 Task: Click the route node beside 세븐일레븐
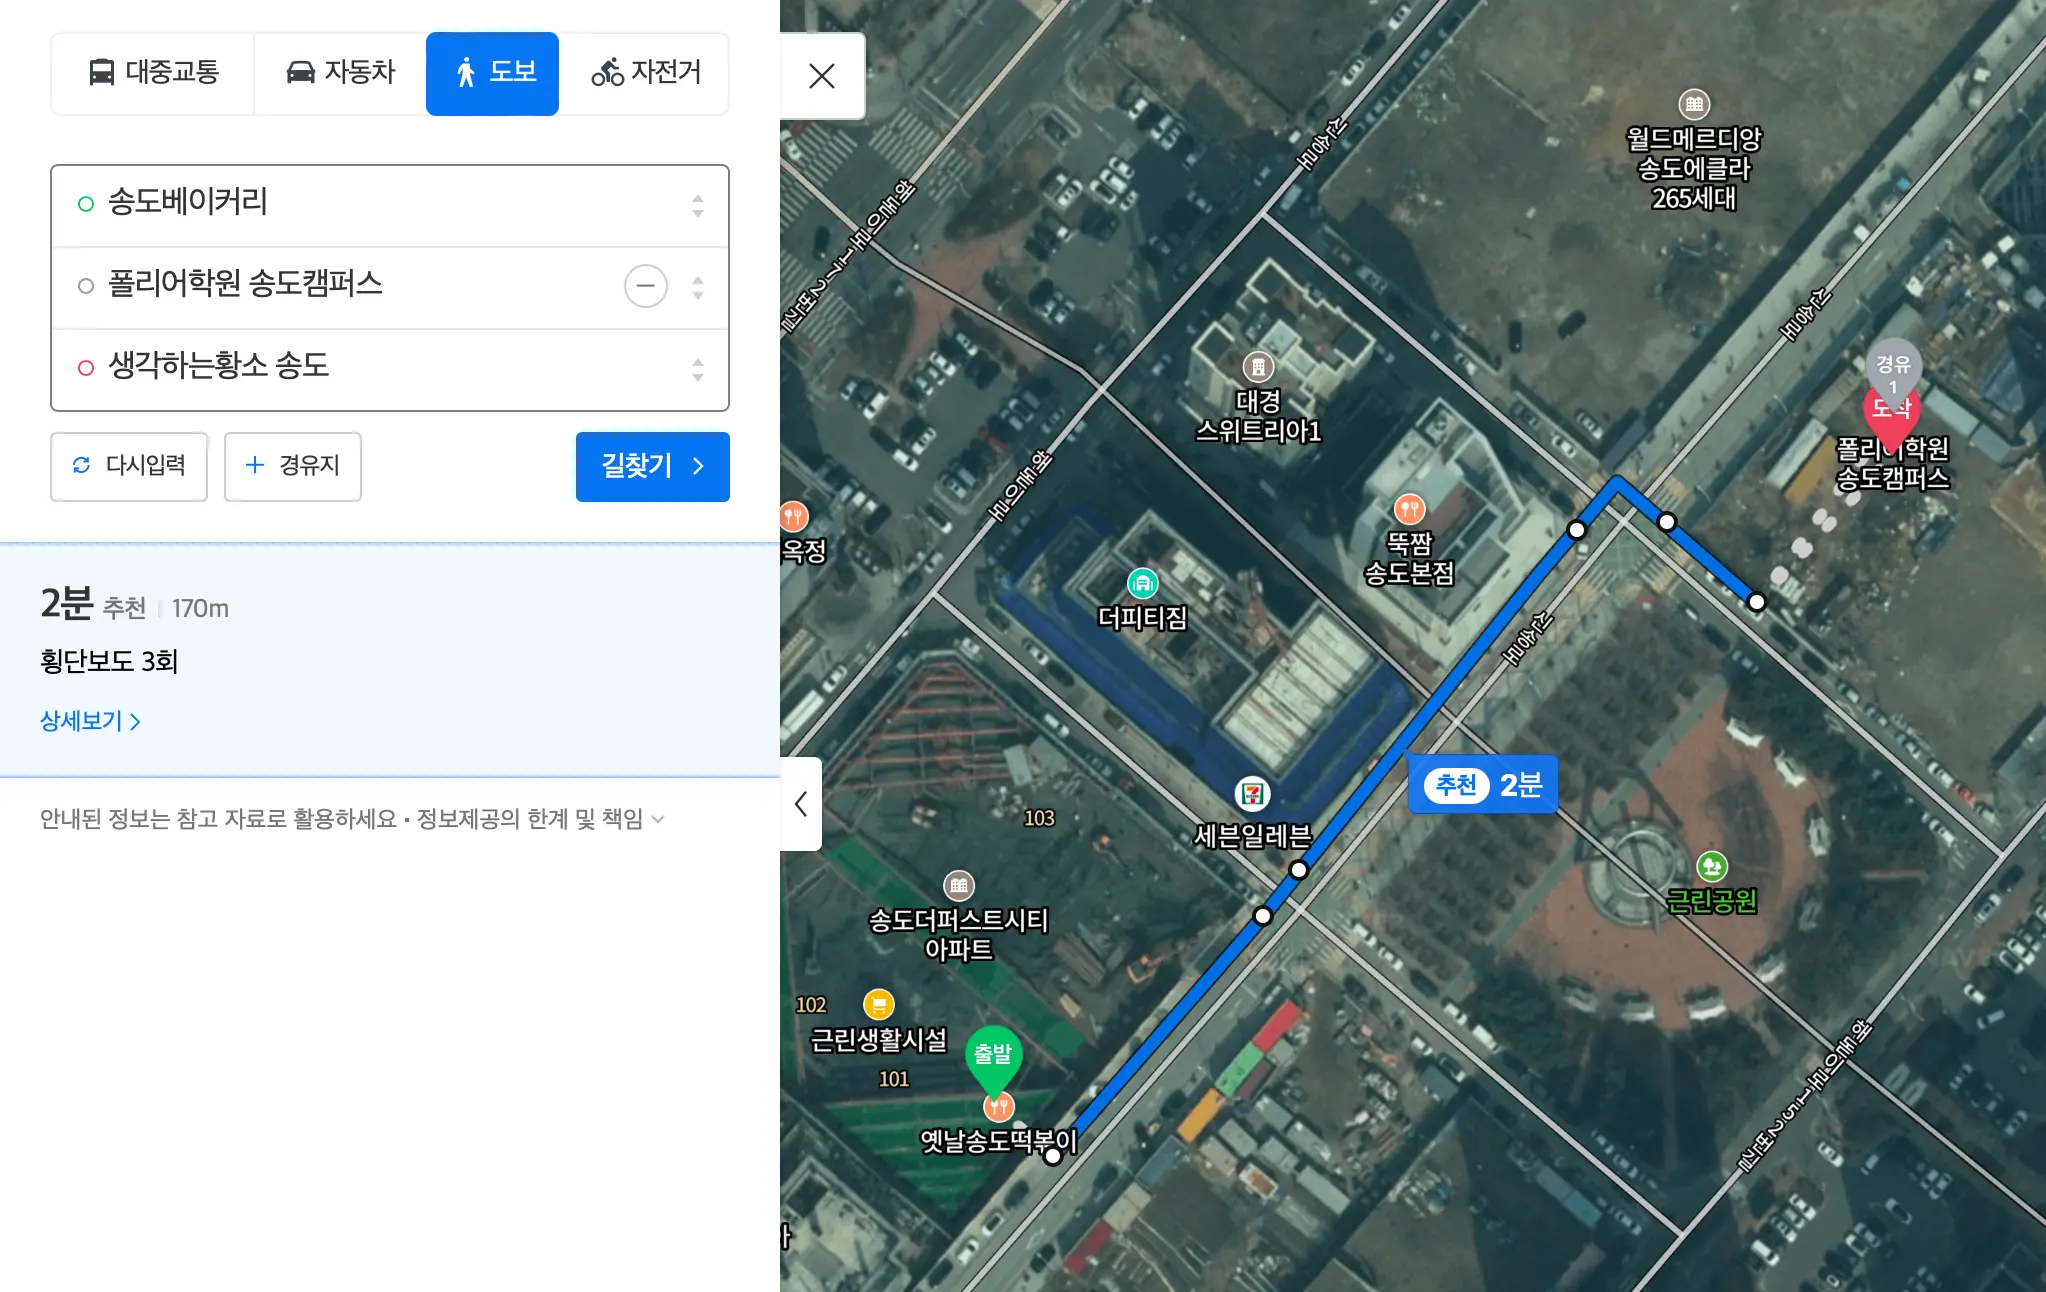tap(1298, 870)
